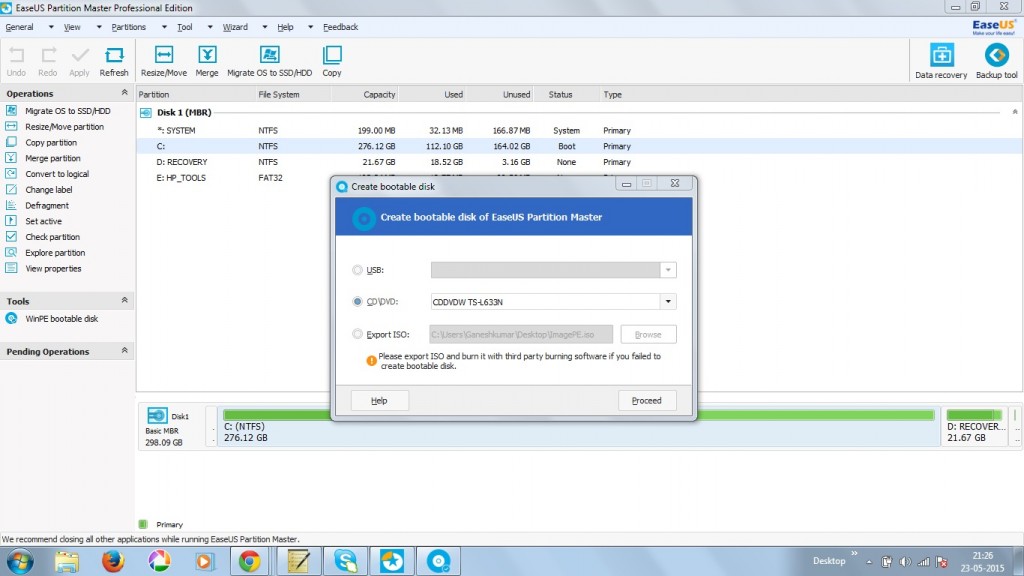This screenshot has height=576, width=1024.
Task: Select the *: SYSTEM partition row
Action: coord(579,131)
